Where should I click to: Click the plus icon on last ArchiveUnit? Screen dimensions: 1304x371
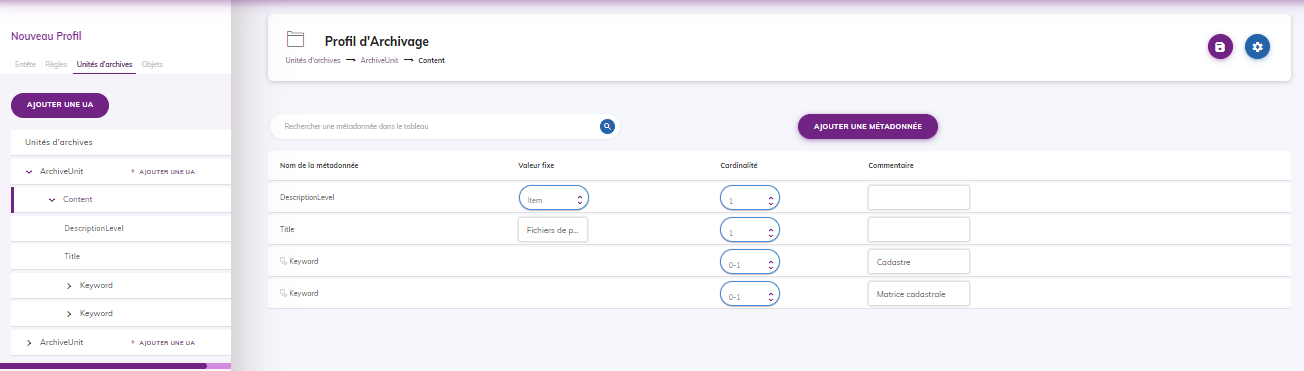(x=133, y=342)
